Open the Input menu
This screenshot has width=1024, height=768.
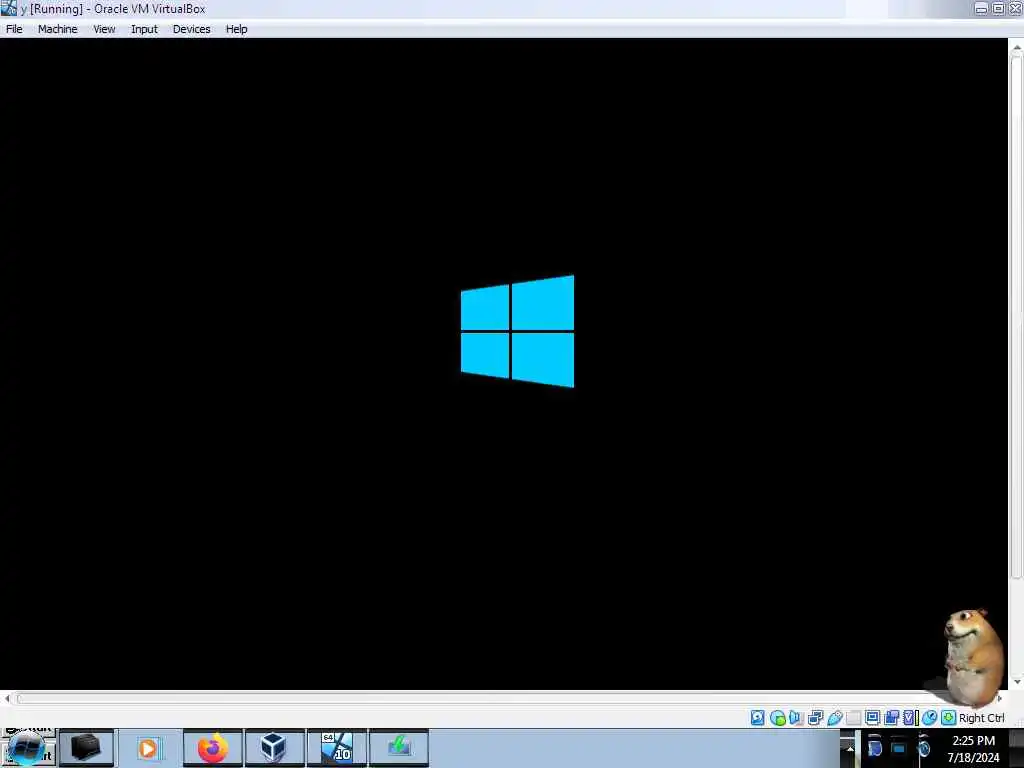pyautogui.click(x=144, y=29)
